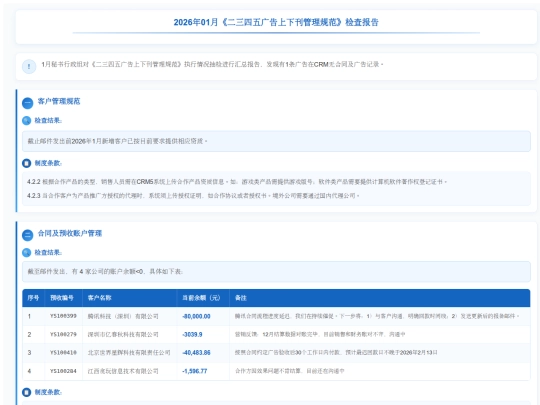Click prepayment number YS100410
Viewport: 540px width, 405px height.
point(63,353)
